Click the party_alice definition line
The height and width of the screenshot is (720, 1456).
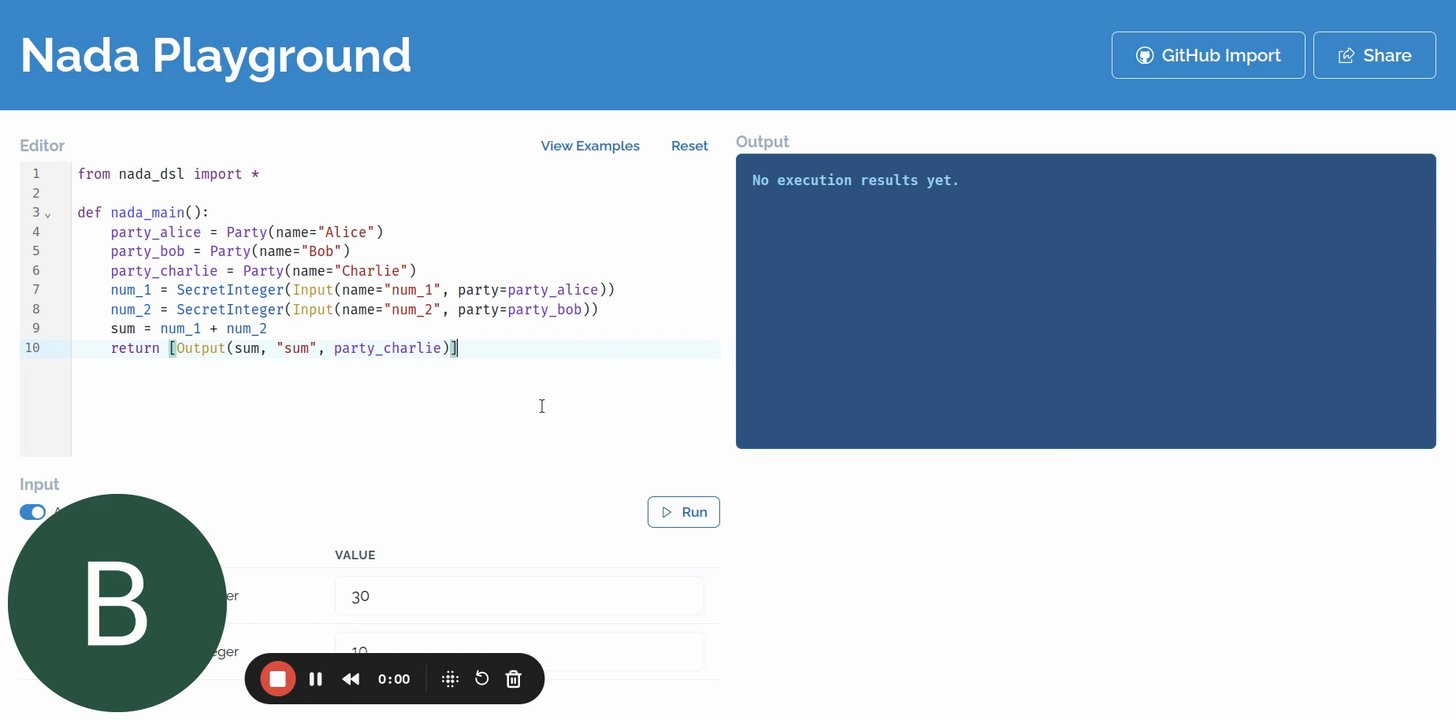247,232
